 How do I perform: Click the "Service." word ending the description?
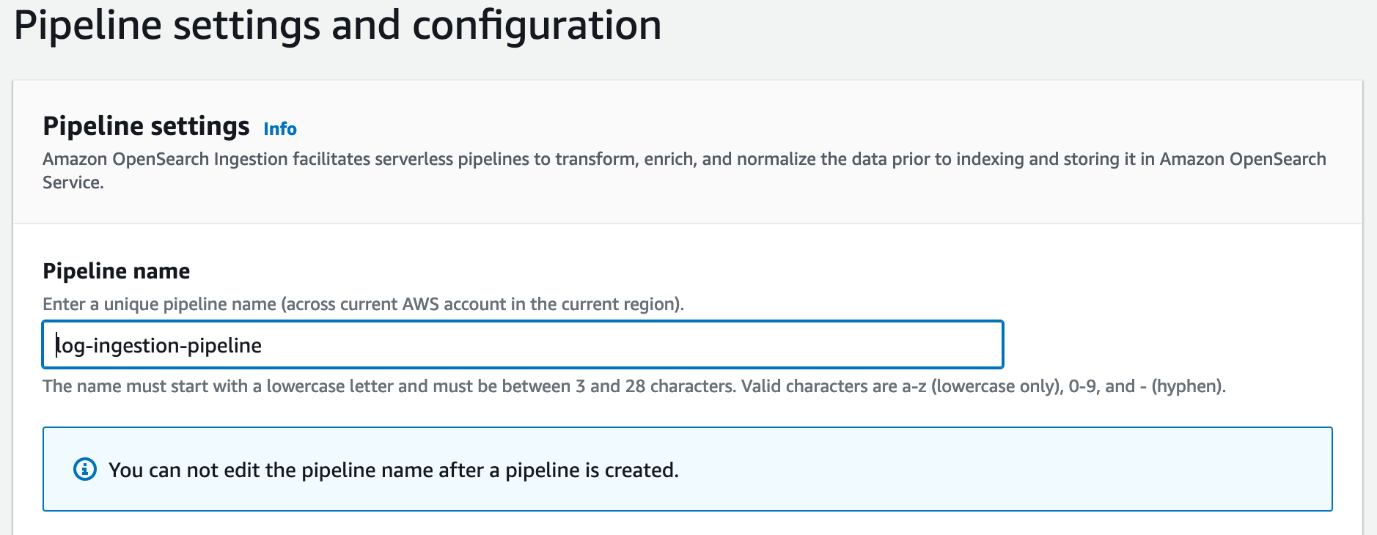point(72,184)
